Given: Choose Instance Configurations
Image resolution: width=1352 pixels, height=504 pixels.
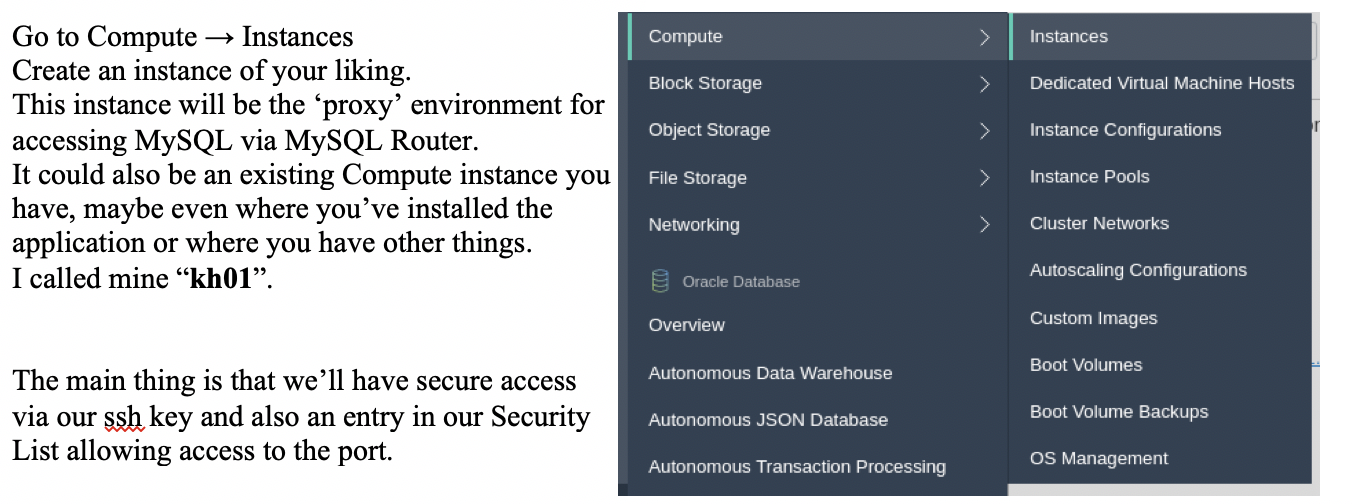Looking at the screenshot, I should pyautogui.click(x=1125, y=130).
